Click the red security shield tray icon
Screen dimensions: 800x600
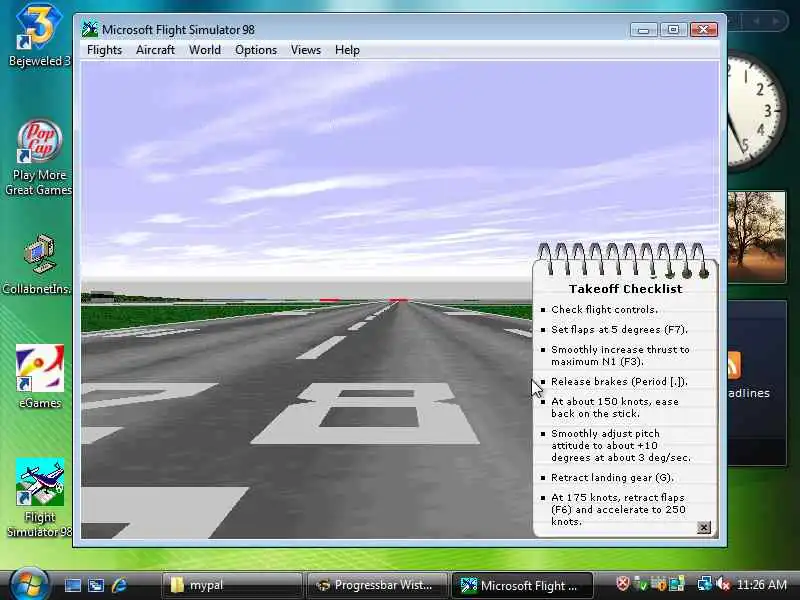coord(622,583)
